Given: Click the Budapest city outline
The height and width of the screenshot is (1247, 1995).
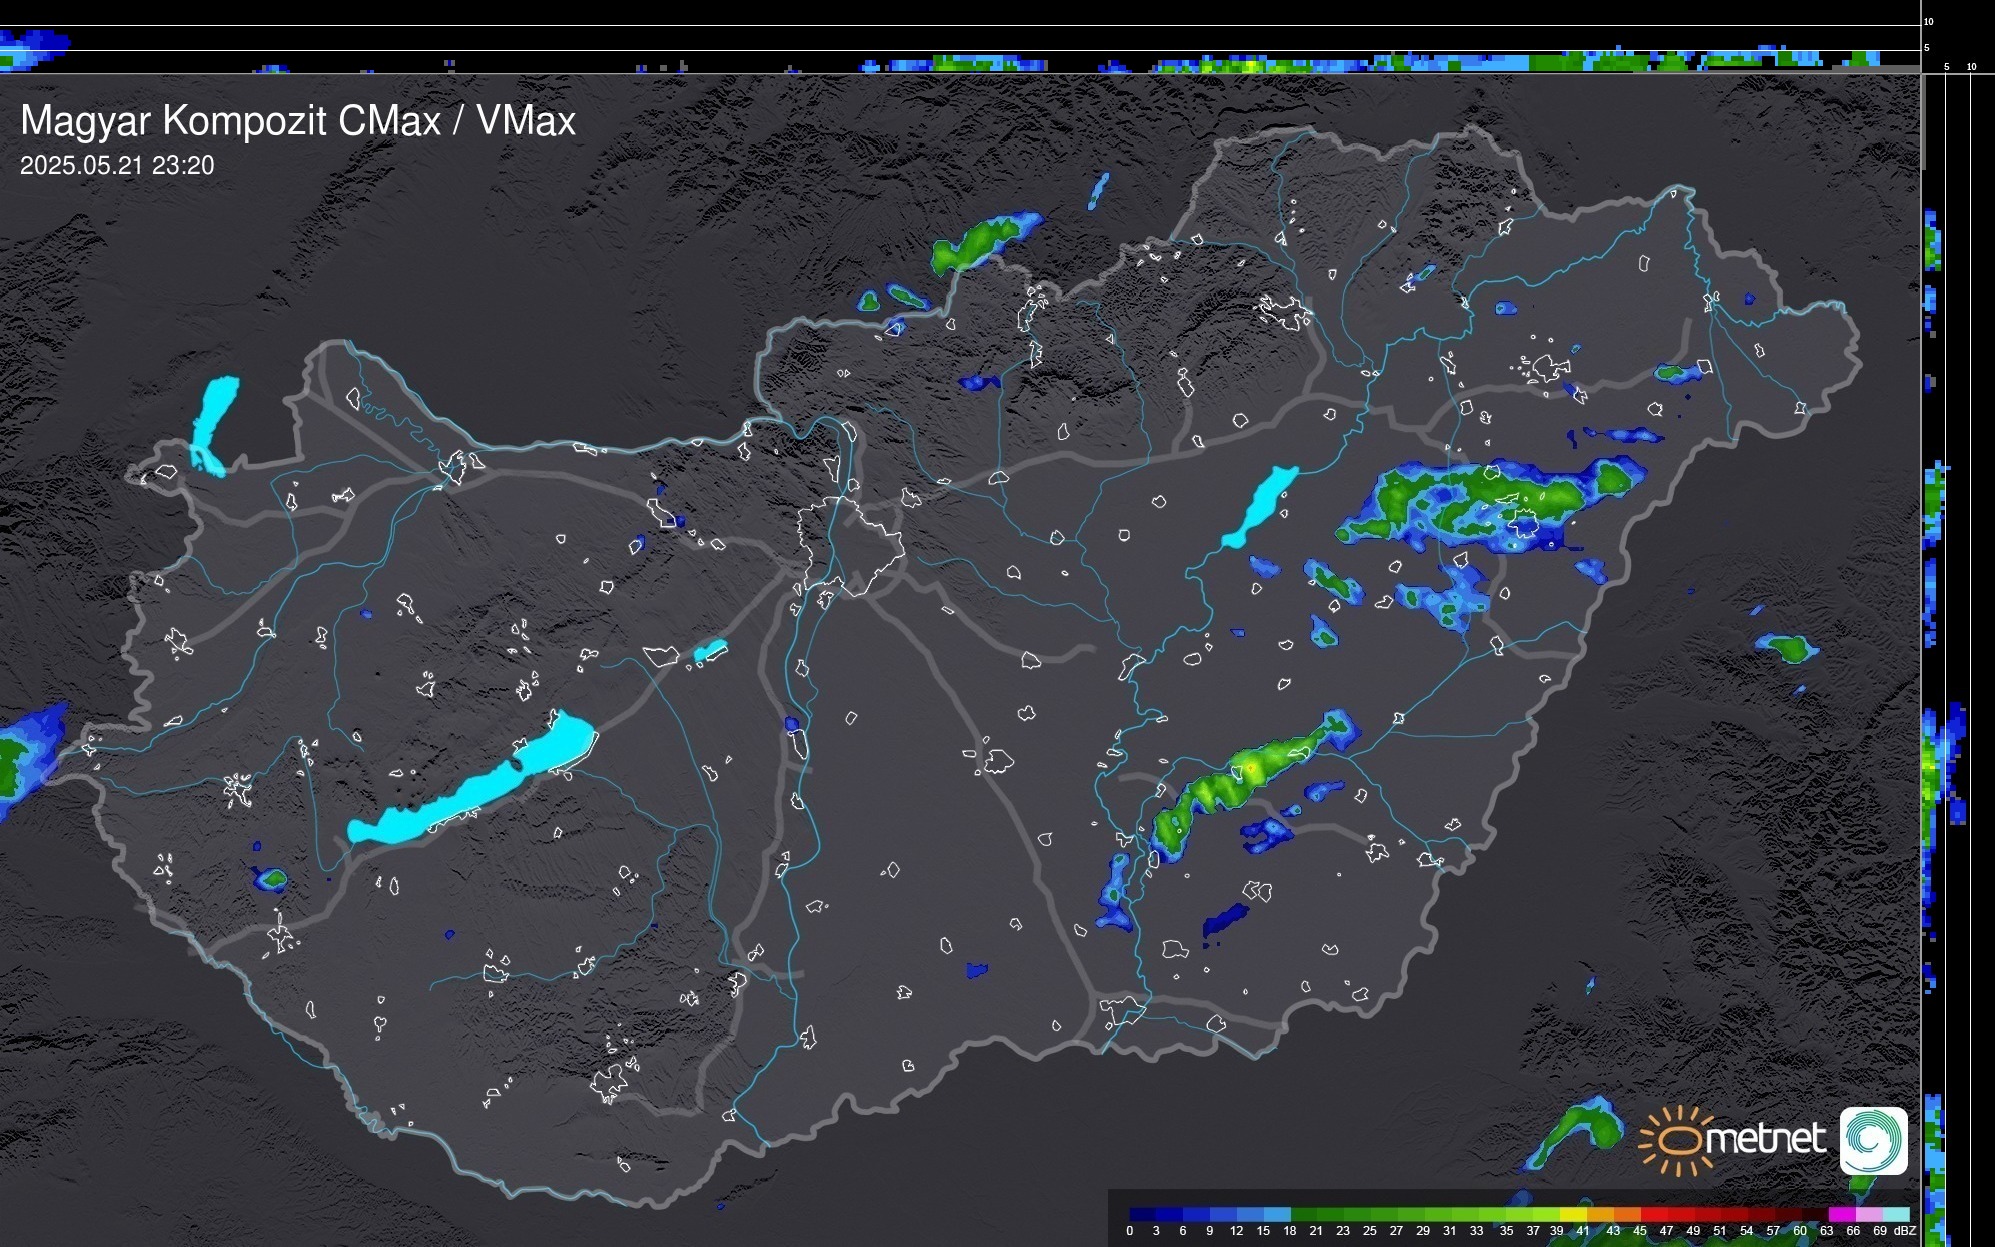Looking at the screenshot, I should tap(850, 545).
